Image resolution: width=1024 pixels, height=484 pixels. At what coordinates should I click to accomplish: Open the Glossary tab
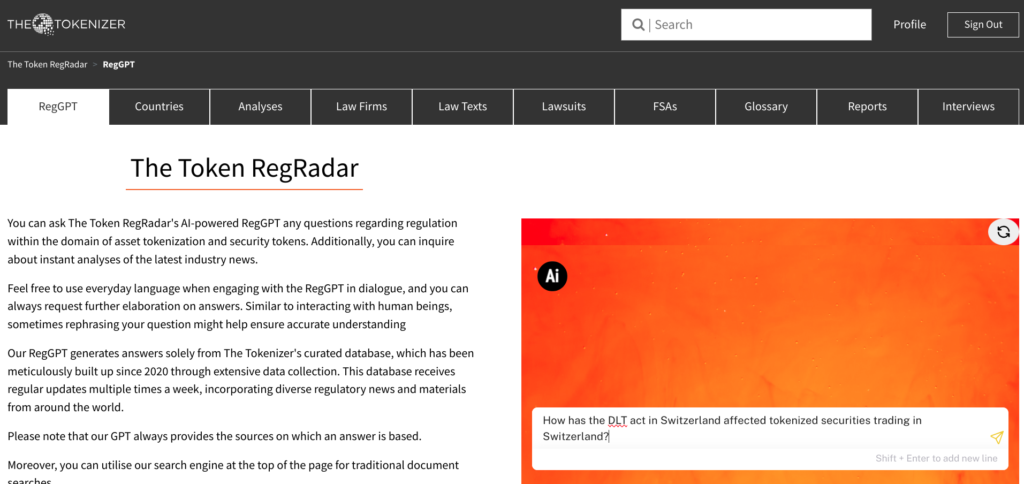click(766, 107)
